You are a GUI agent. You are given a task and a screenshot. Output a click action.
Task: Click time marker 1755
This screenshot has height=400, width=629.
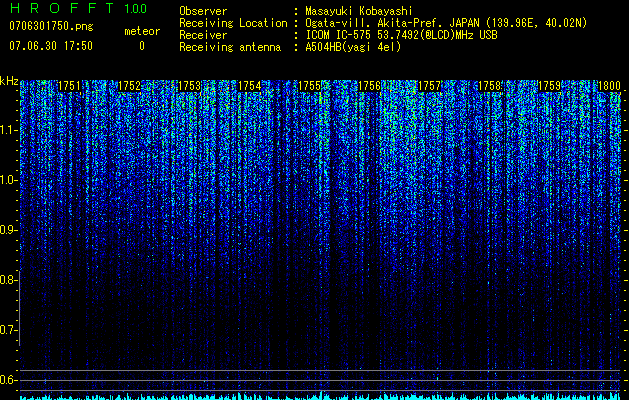(310, 86)
